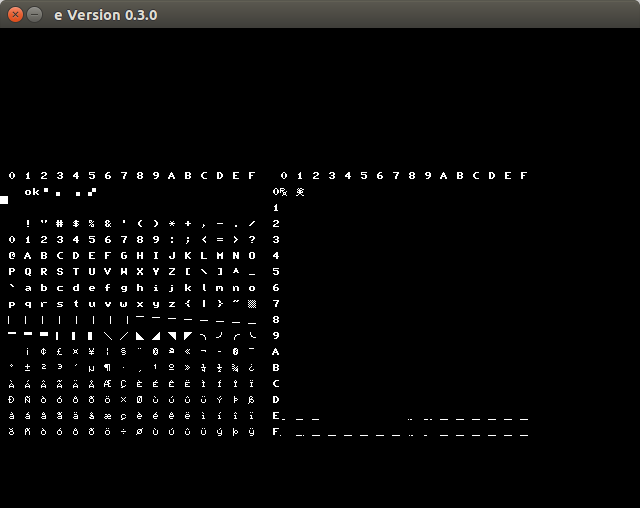The width and height of the screenshot is (640, 508).
Task: Select the '#' glyph in character table
Action: point(60,224)
